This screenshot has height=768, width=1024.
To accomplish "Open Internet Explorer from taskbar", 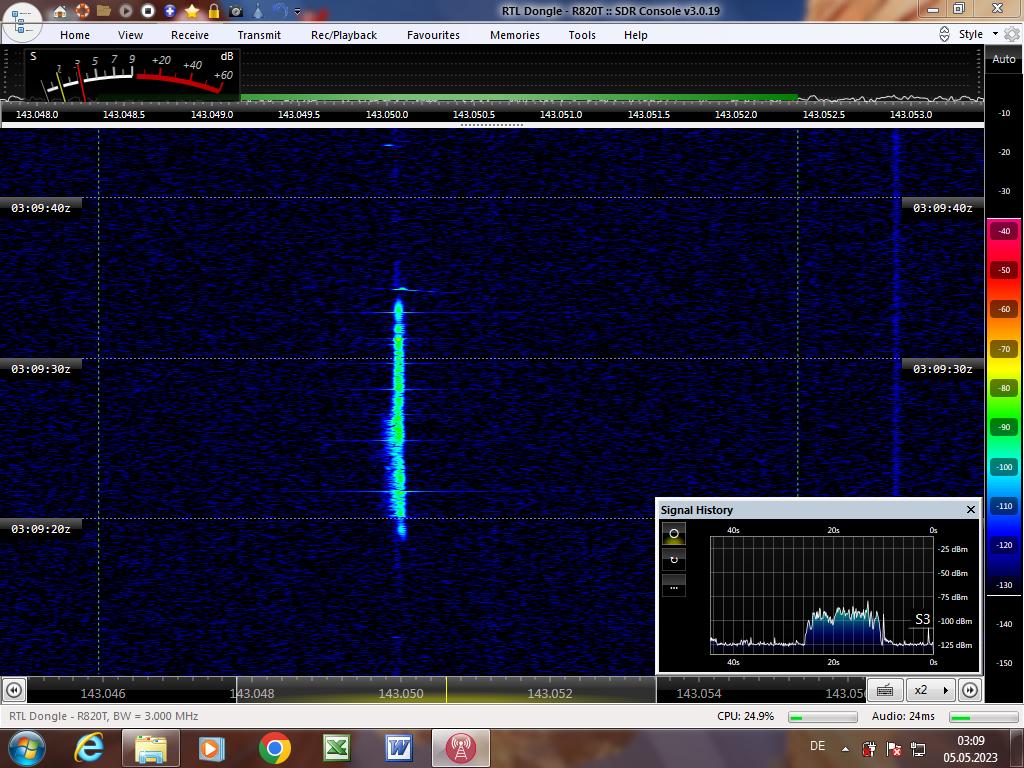I will [x=89, y=748].
